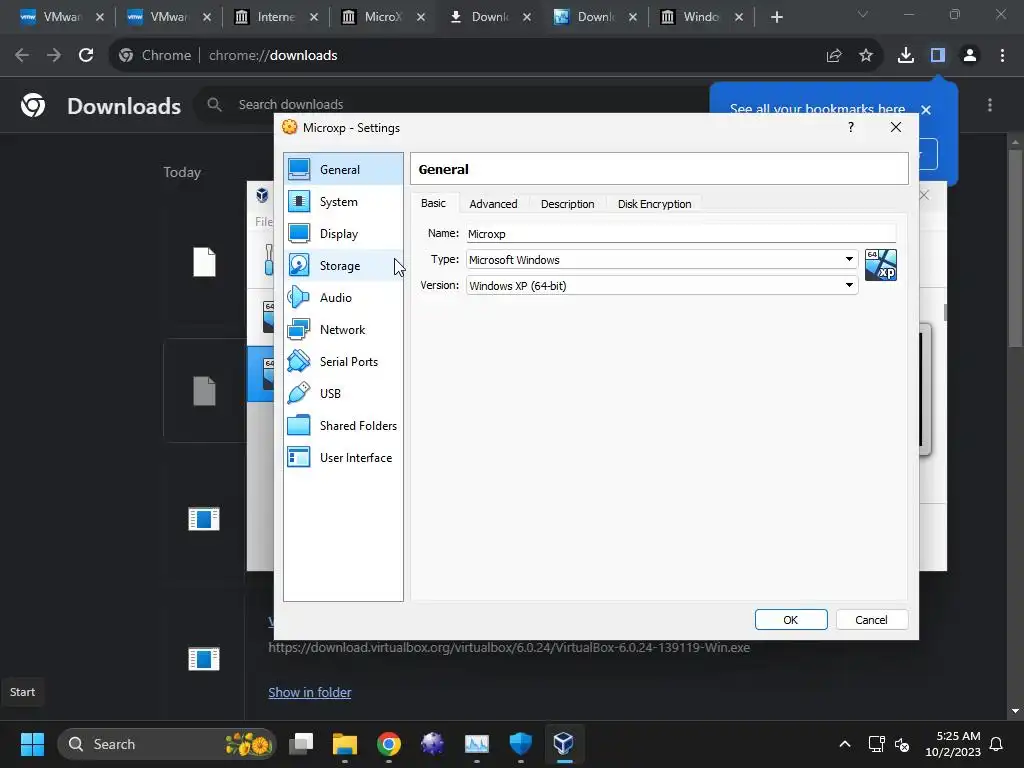Screen dimensions: 1024x768
Task: Bookmark this page with the star icon
Action: 866,56
